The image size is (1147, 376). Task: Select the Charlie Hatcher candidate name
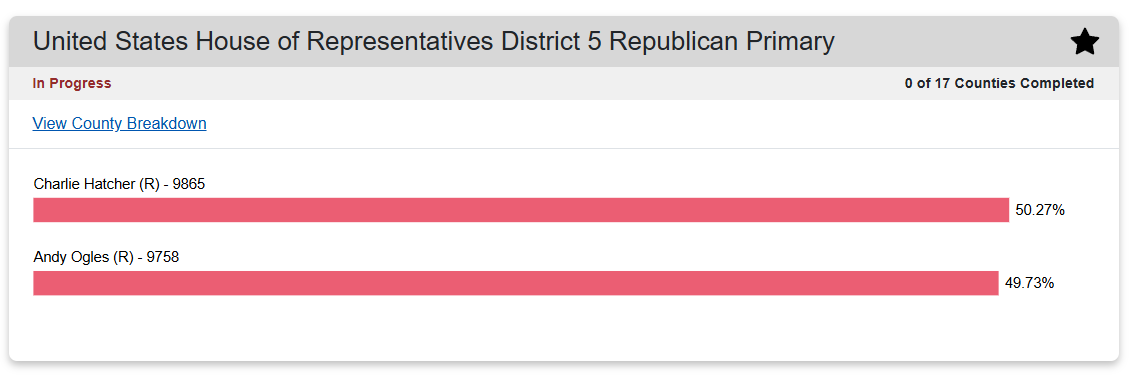pyautogui.click(x=85, y=184)
